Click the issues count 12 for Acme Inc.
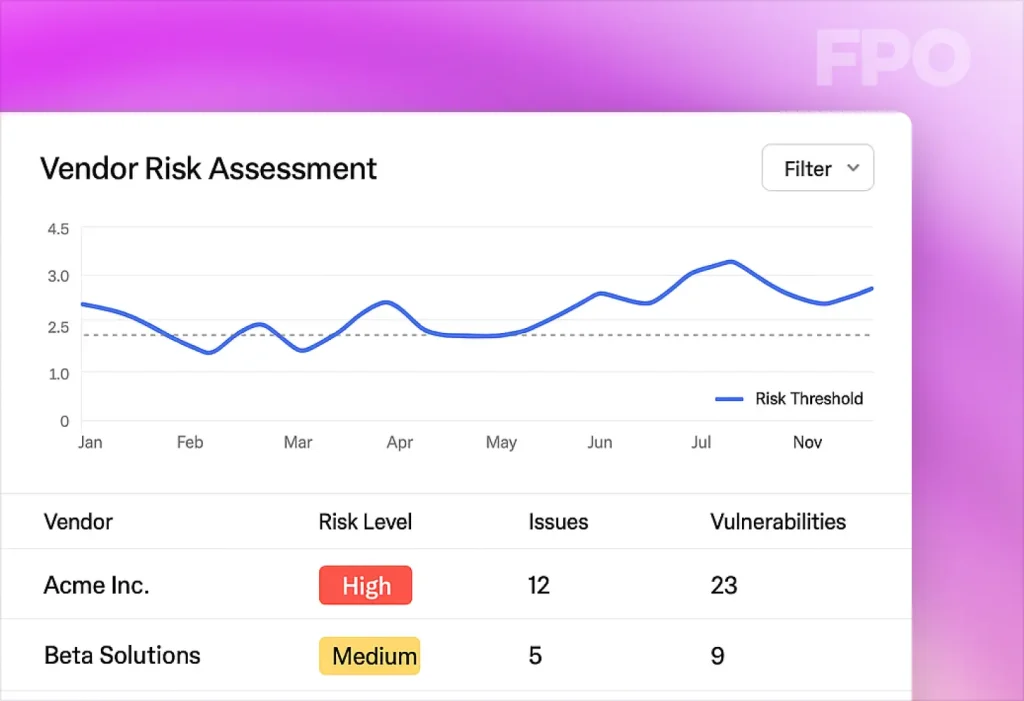Viewport: 1024px width, 701px height. point(539,586)
